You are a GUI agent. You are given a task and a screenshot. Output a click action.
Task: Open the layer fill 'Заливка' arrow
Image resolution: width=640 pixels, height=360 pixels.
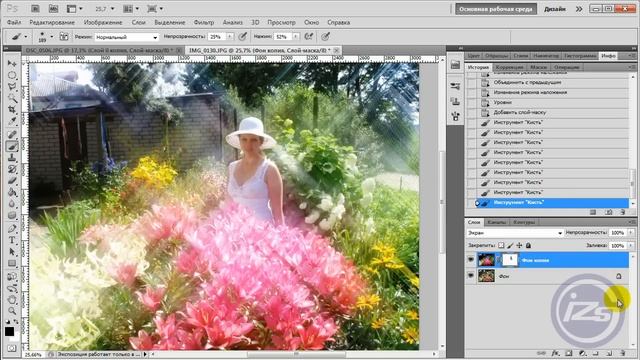(x=631, y=245)
